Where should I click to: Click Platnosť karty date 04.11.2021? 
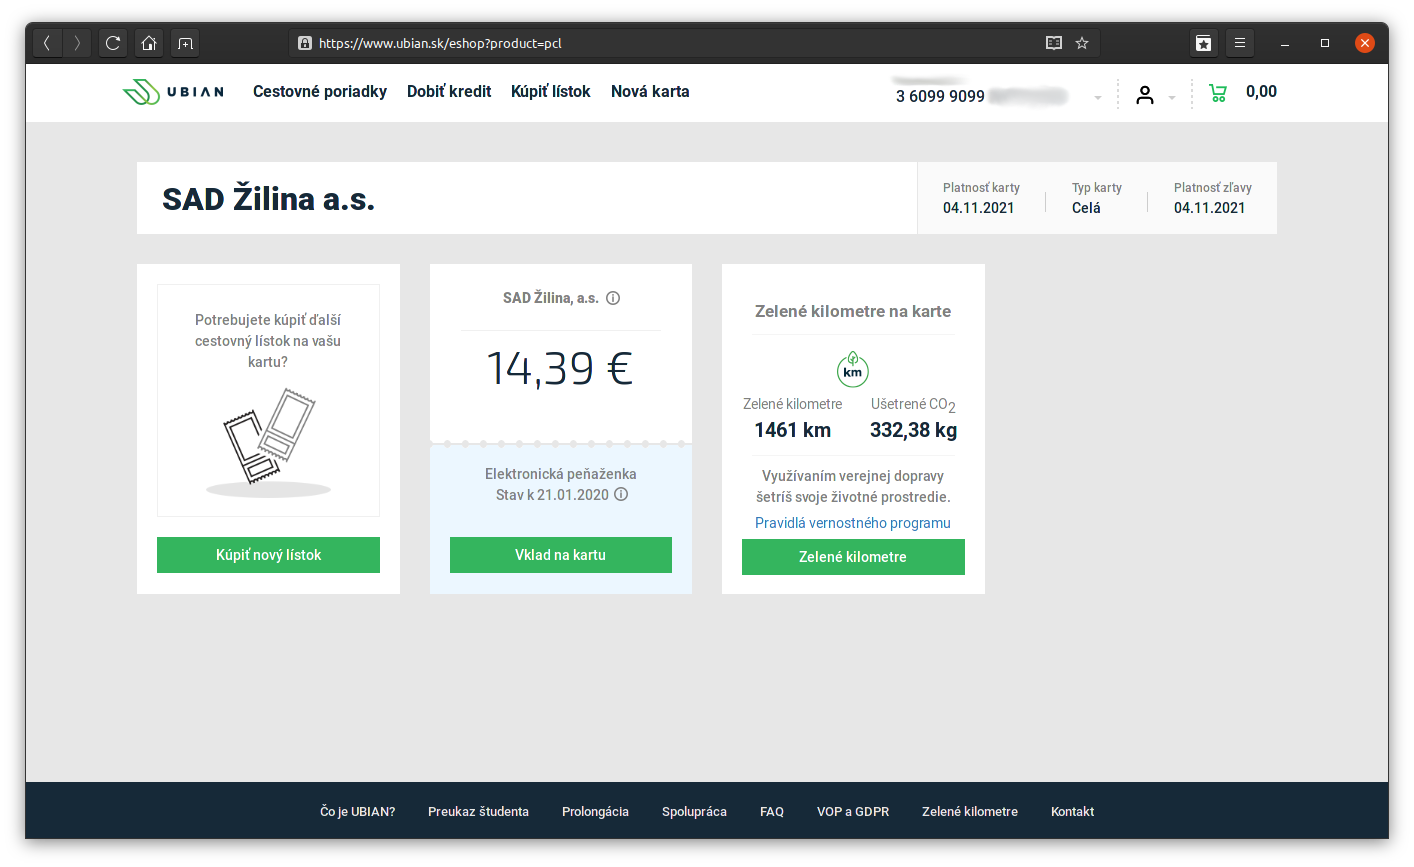pos(979,208)
